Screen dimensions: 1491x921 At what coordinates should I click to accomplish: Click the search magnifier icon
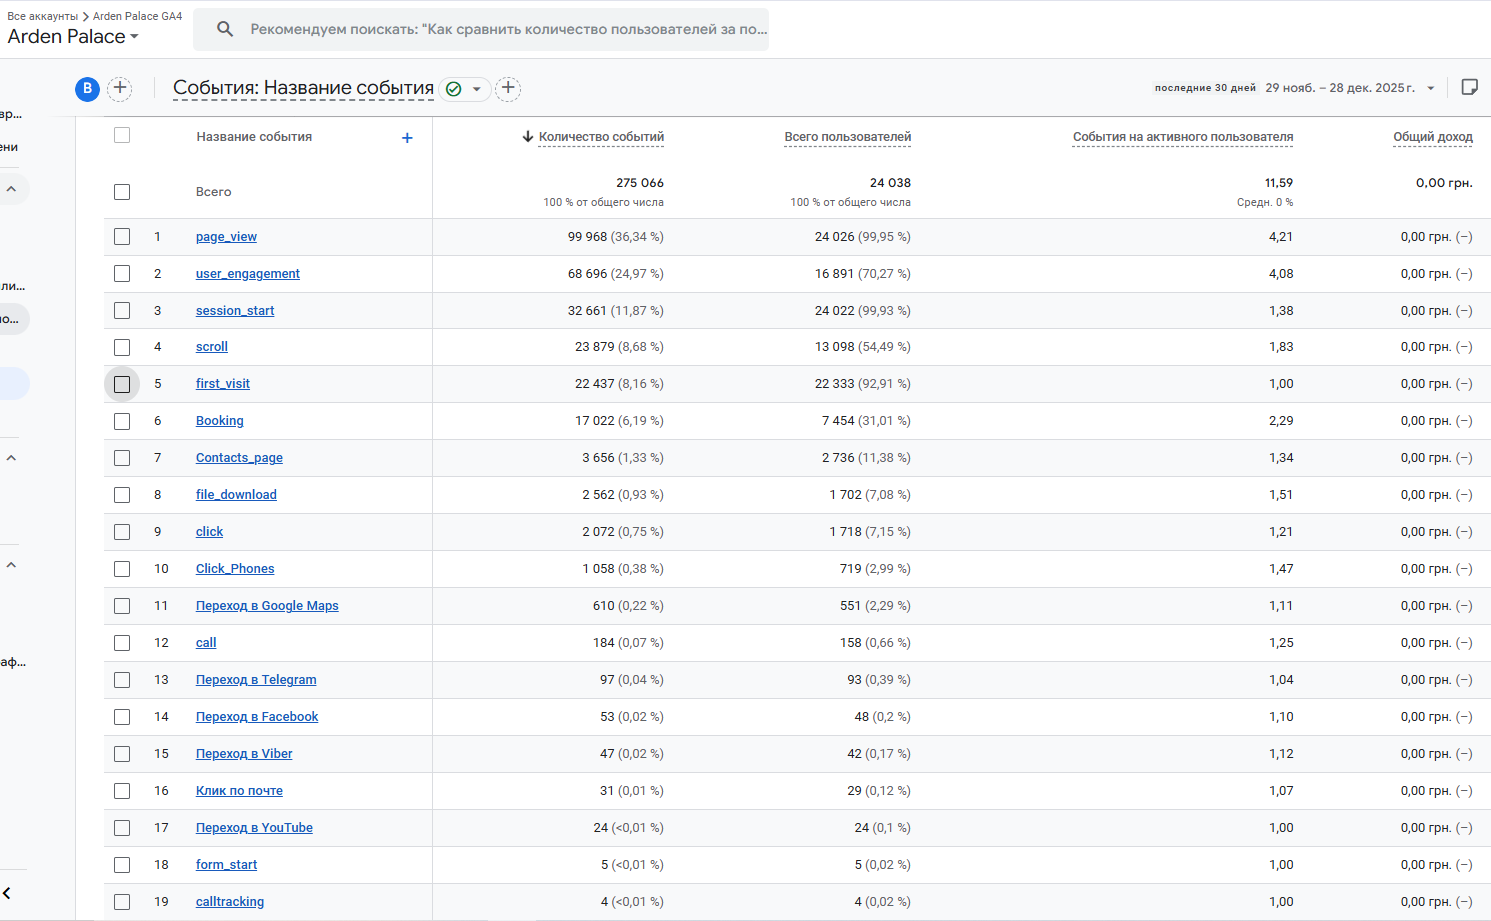pos(225,29)
